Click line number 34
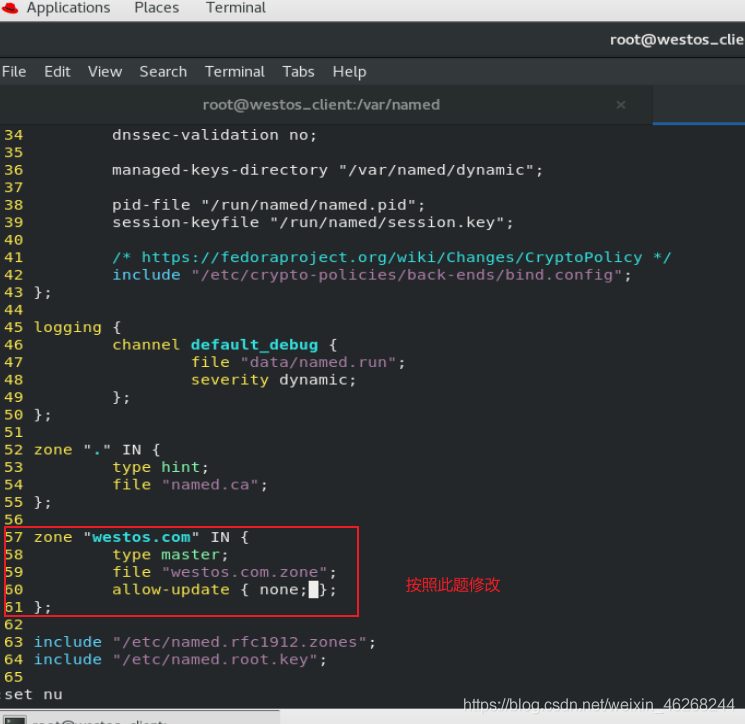The image size is (745, 724). click(14, 135)
